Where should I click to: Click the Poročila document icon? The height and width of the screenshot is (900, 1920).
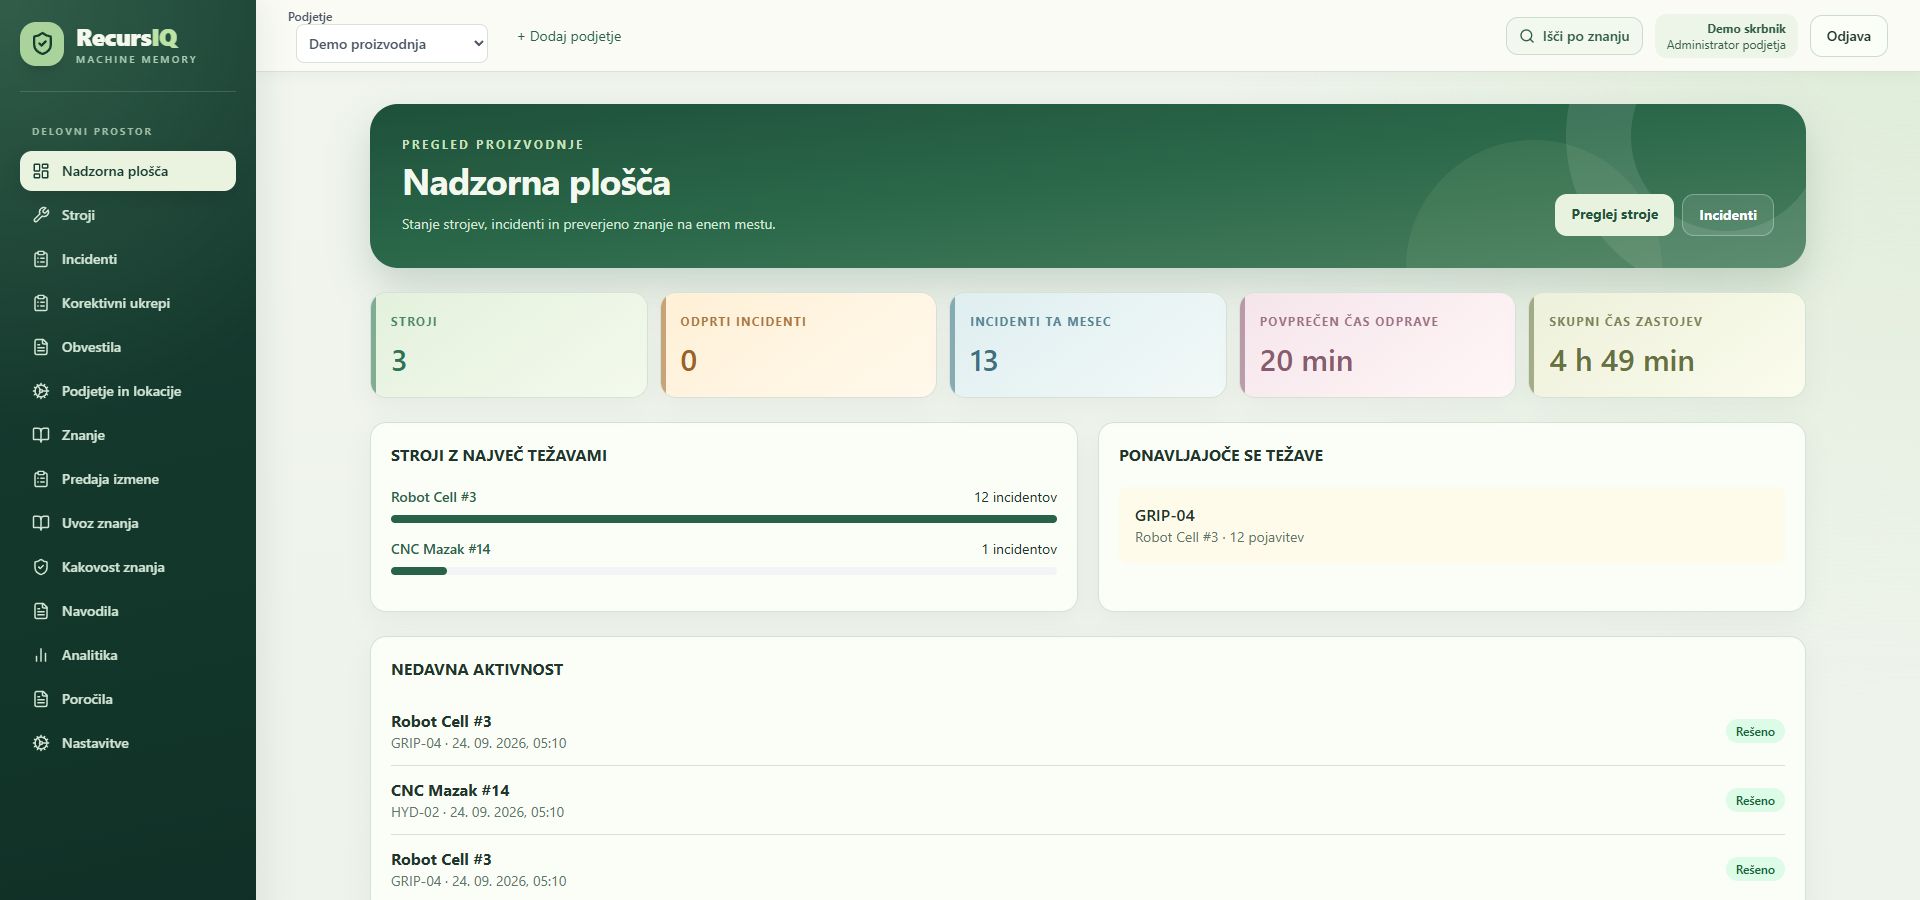41,699
